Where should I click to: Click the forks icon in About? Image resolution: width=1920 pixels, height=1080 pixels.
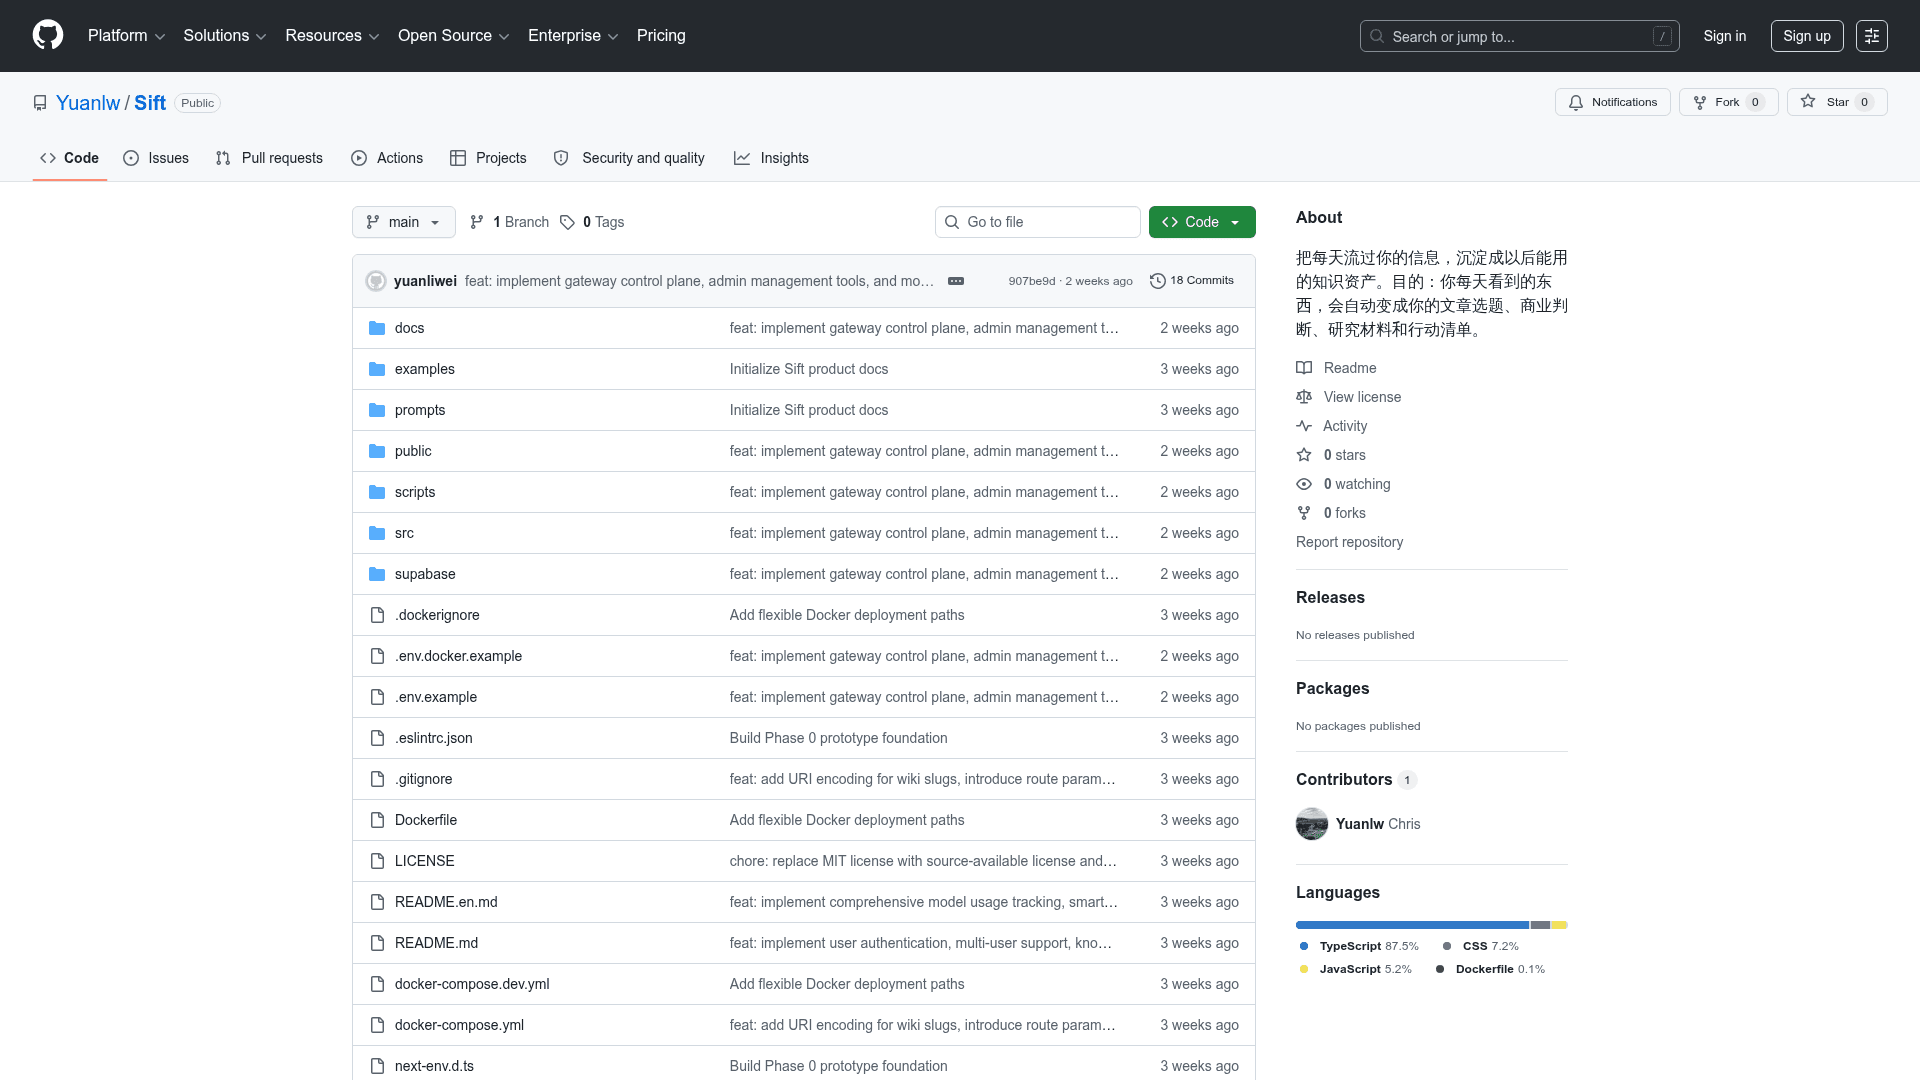coord(1304,513)
